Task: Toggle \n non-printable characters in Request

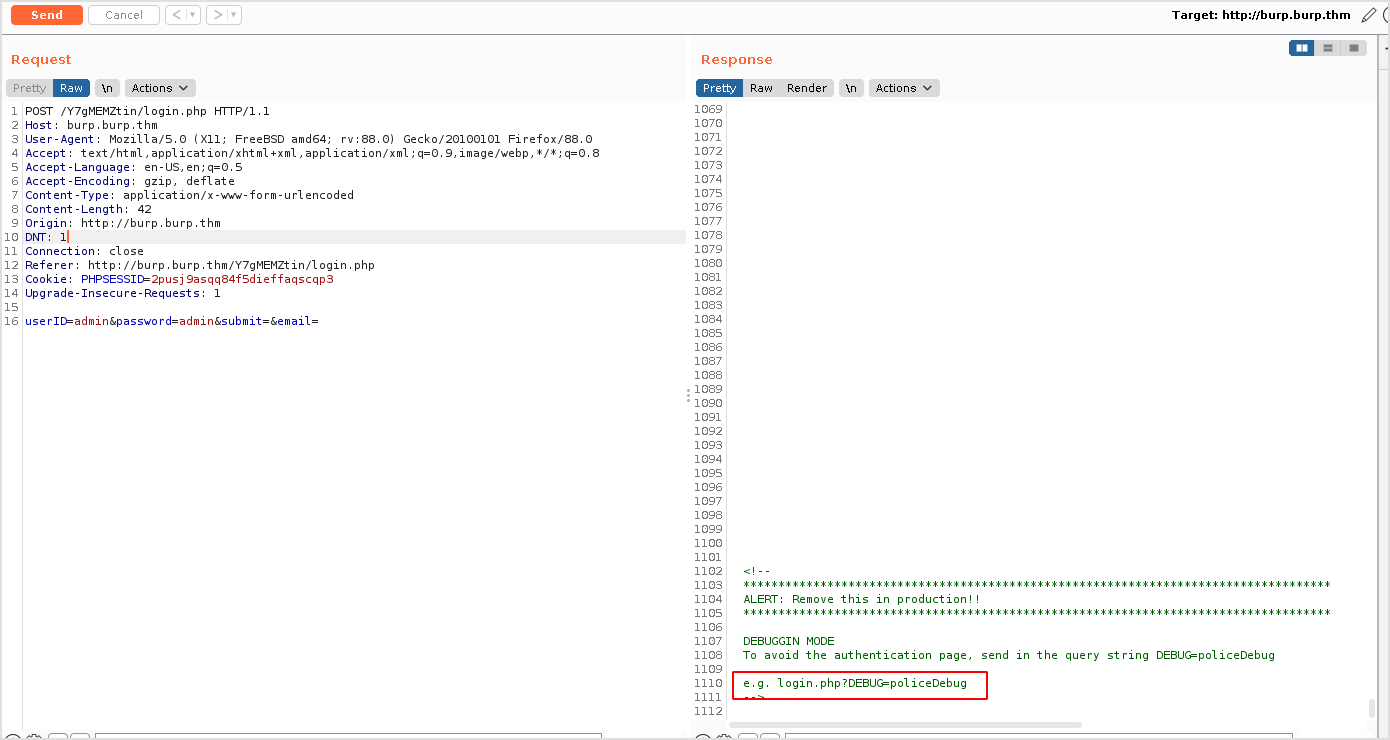Action: point(107,88)
